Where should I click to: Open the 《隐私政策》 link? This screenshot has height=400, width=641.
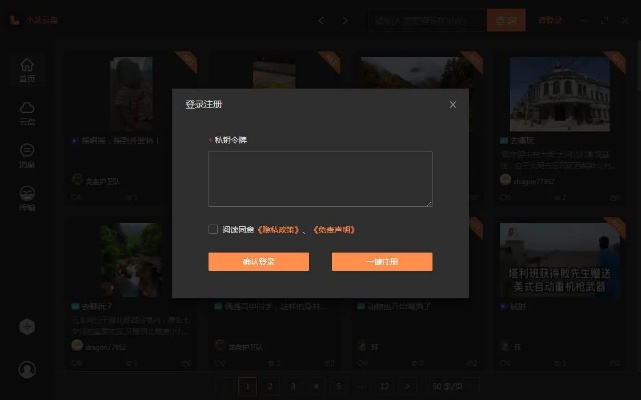[x=278, y=230]
